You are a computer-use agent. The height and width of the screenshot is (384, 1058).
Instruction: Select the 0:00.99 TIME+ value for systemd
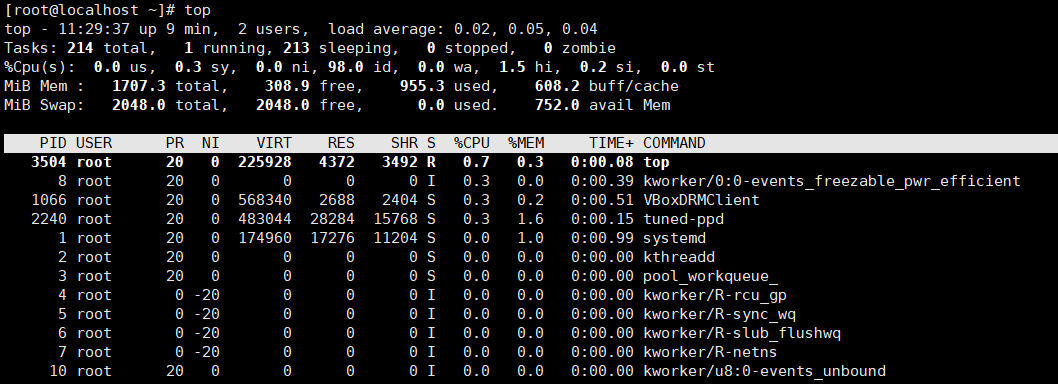click(603, 238)
